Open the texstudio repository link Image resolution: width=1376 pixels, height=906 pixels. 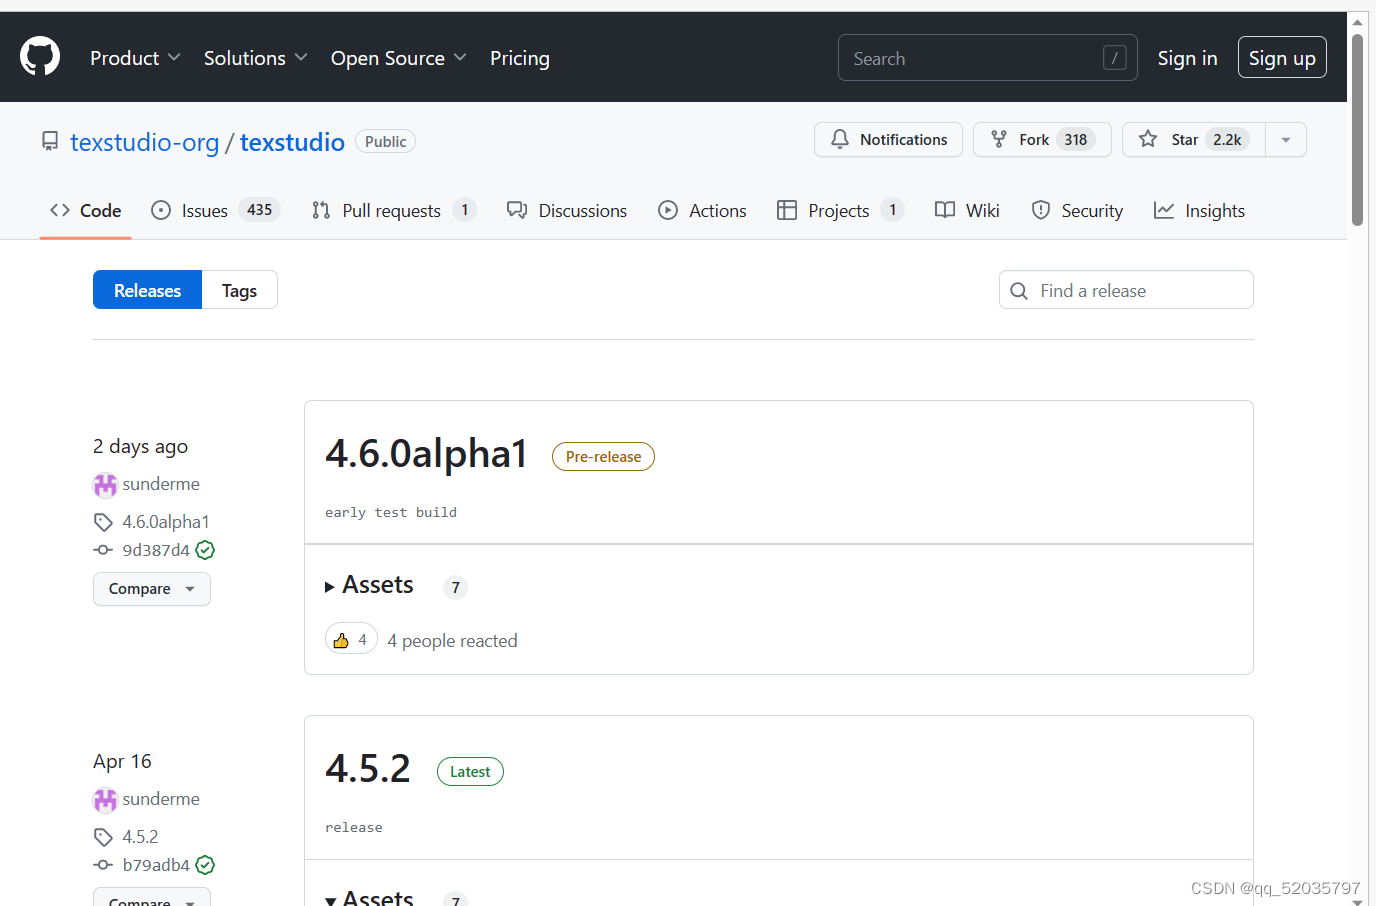pyautogui.click(x=292, y=142)
